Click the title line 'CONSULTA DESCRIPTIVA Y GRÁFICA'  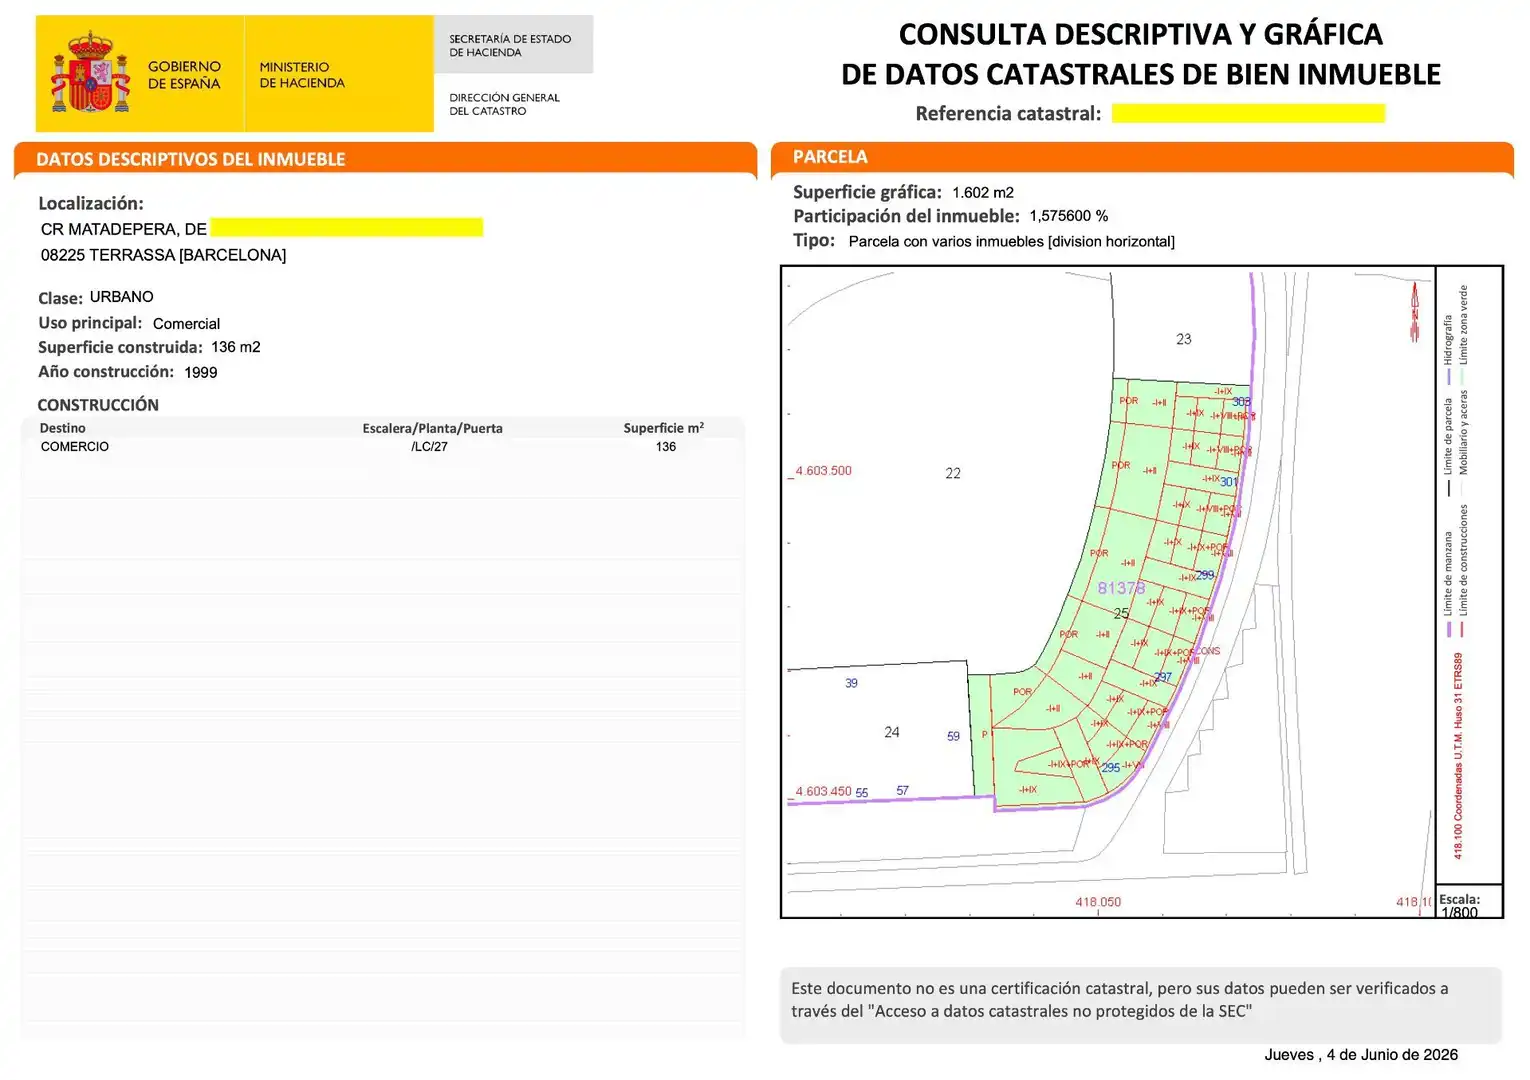(x=1141, y=35)
